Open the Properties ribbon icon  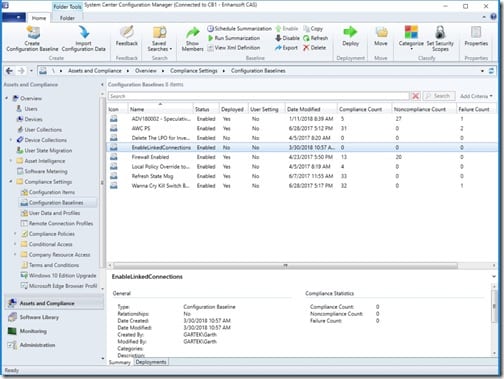click(x=476, y=32)
